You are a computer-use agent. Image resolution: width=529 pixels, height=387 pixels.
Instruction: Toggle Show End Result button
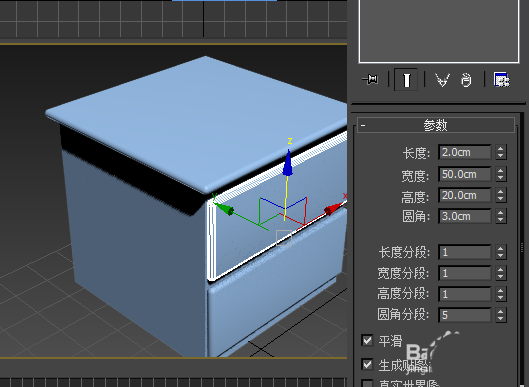coord(406,80)
